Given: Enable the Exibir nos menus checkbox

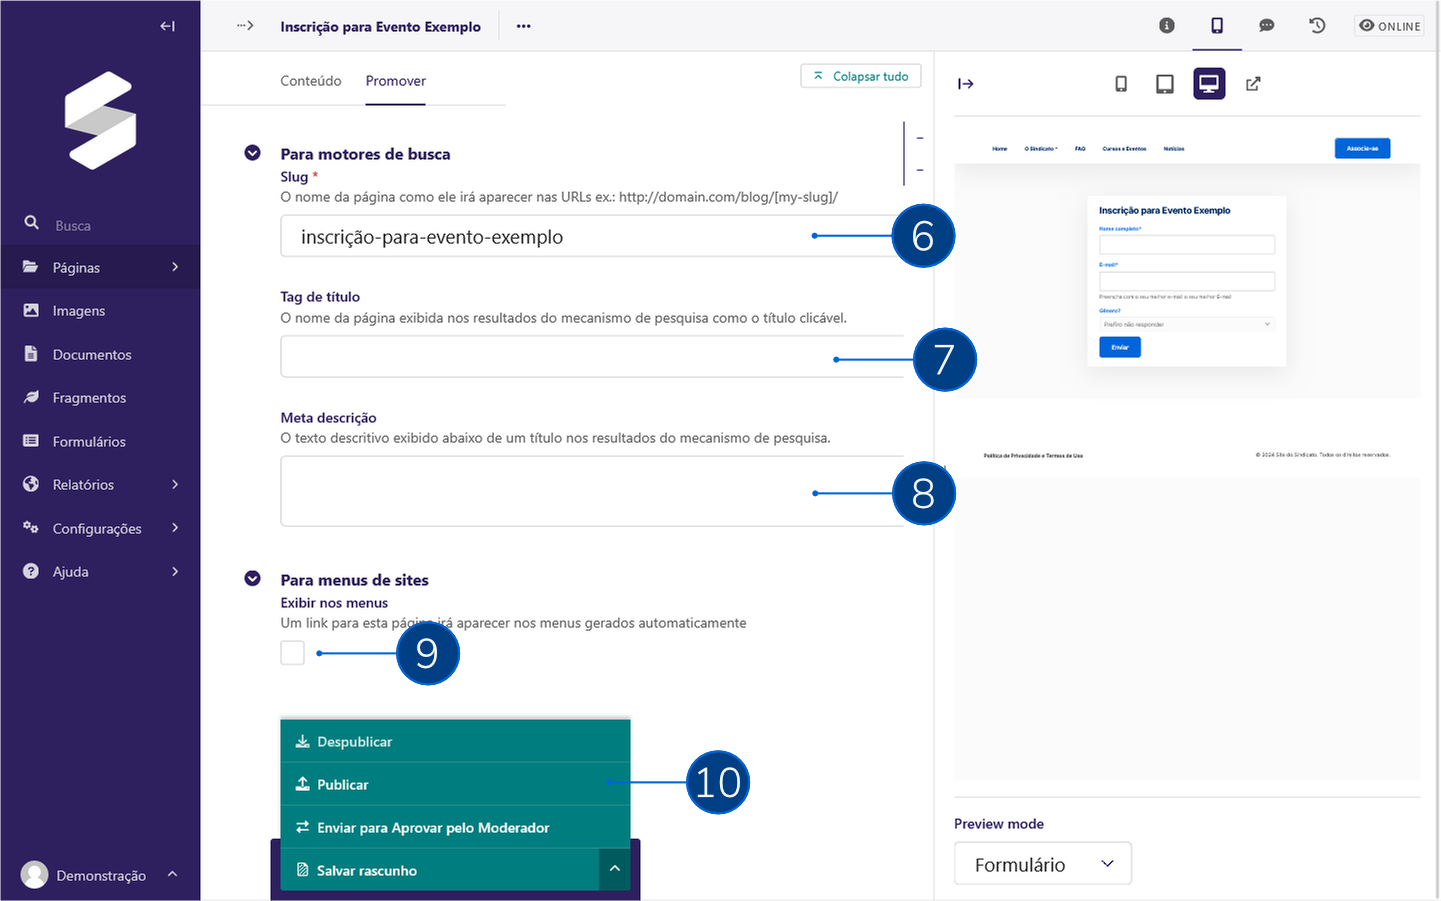Looking at the screenshot, I should point(292,653).
